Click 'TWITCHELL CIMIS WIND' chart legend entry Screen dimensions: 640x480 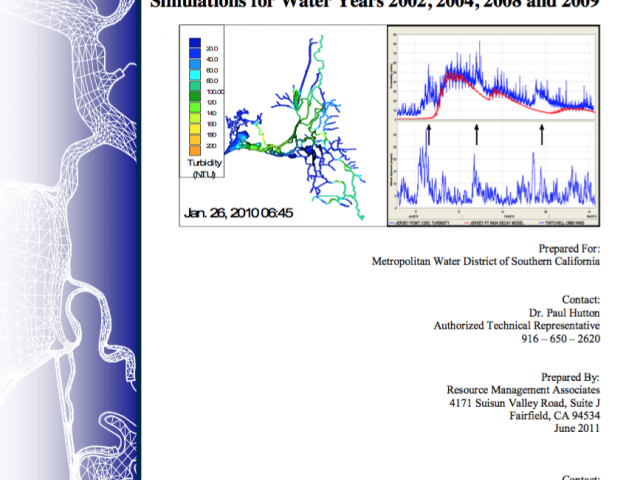click(562, 223)
